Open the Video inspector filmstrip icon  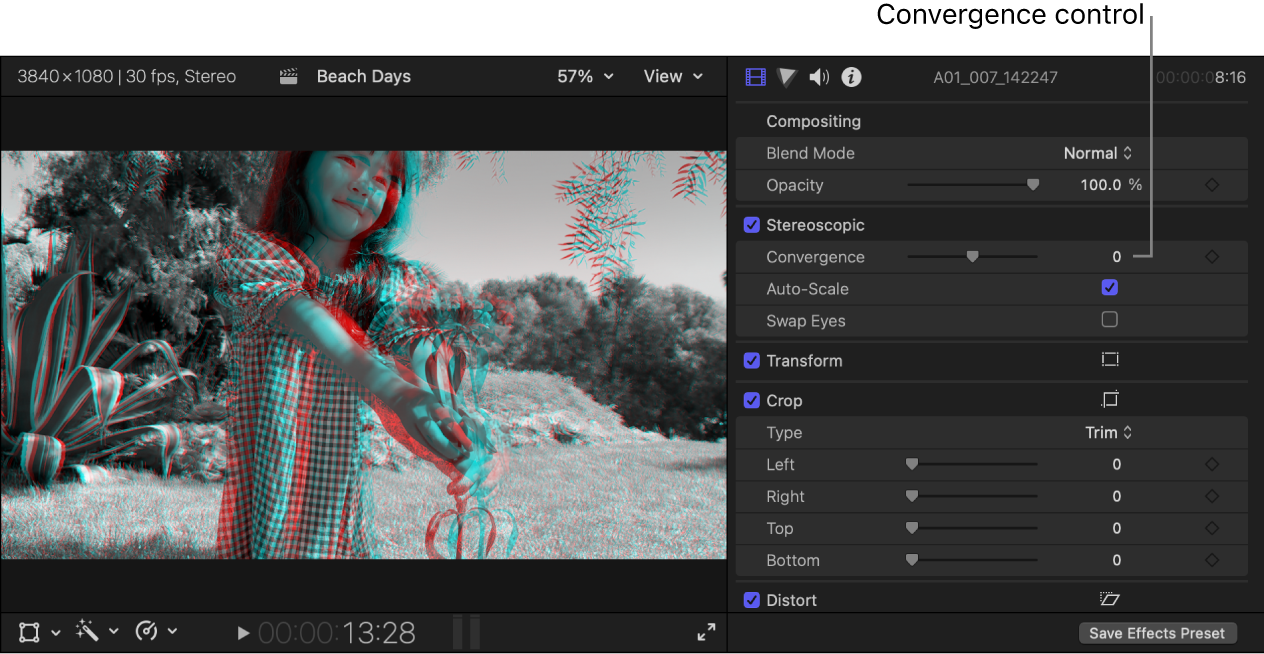[755, 76]
